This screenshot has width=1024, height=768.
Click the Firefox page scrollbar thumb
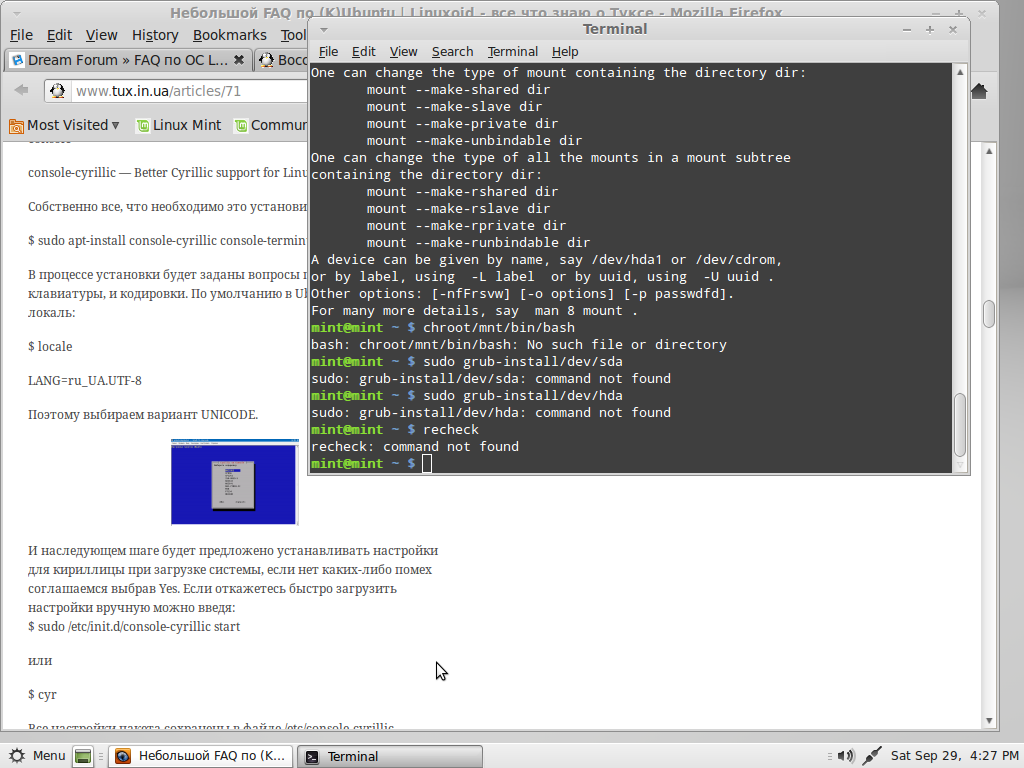click(989, 314)
